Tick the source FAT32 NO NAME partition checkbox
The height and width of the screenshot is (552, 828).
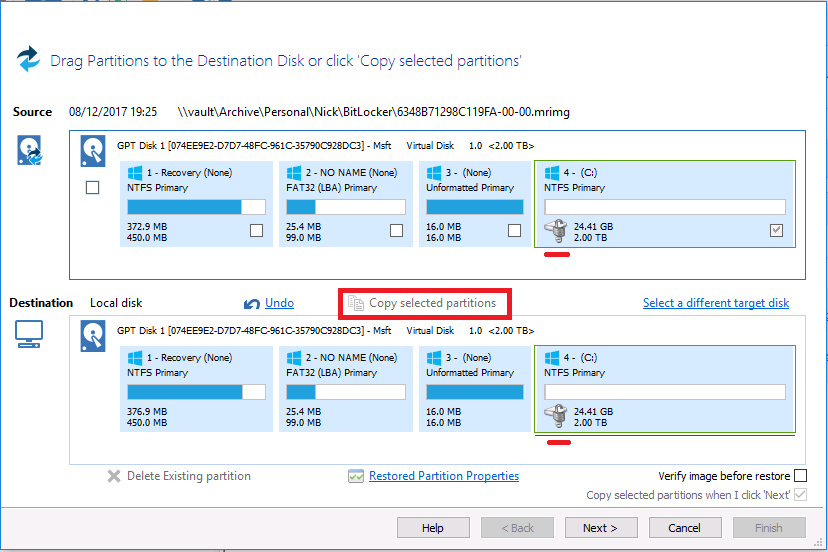[397, 231]
